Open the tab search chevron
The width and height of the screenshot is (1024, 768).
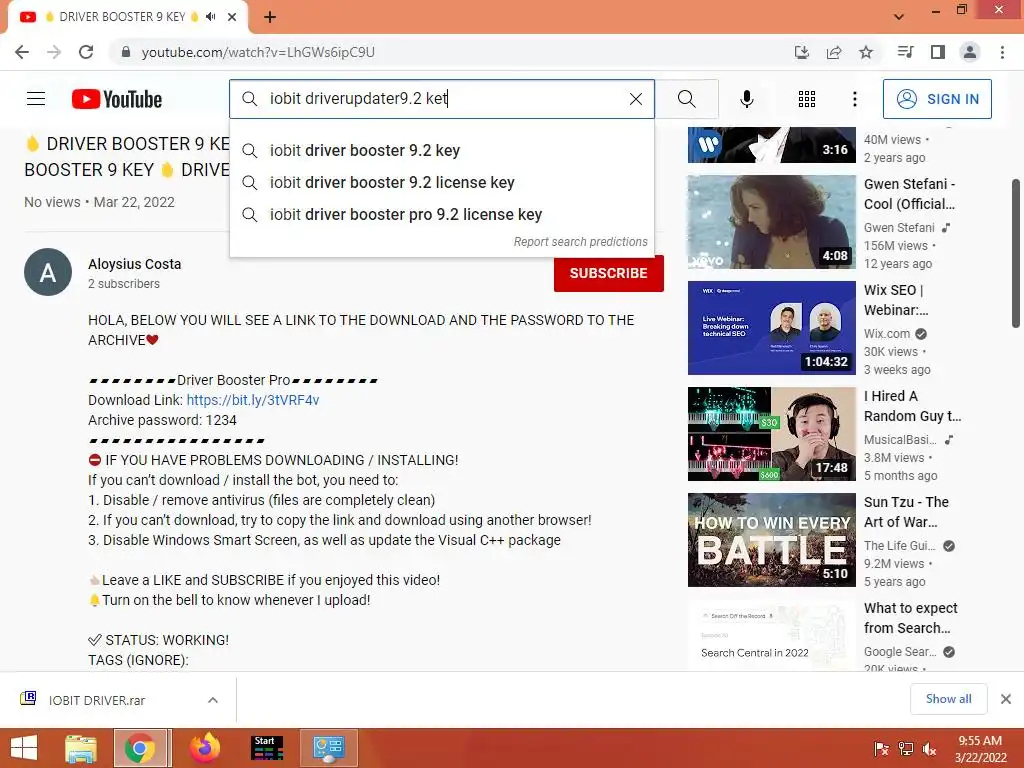(x=899, y=17)
